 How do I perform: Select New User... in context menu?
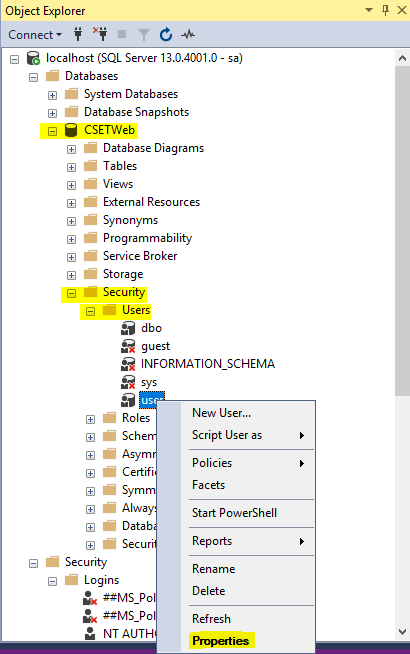(221, 413)
